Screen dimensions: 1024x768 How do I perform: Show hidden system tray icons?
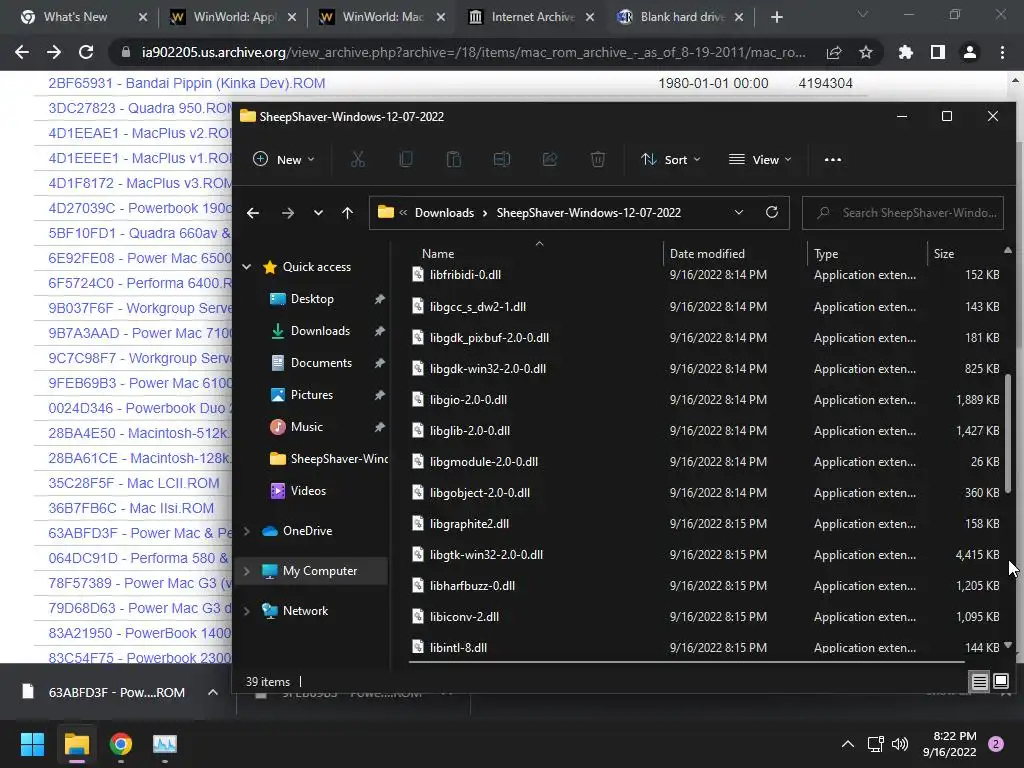848,744
